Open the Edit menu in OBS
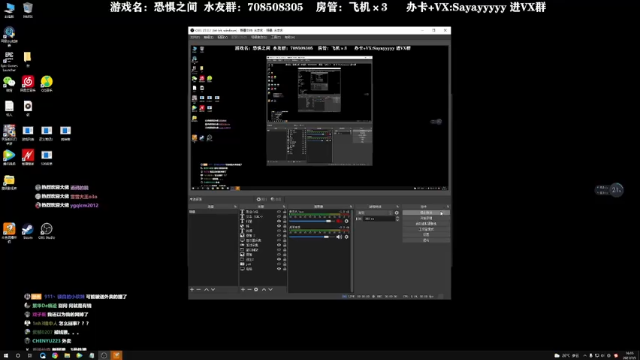 (x=209, y=37)
